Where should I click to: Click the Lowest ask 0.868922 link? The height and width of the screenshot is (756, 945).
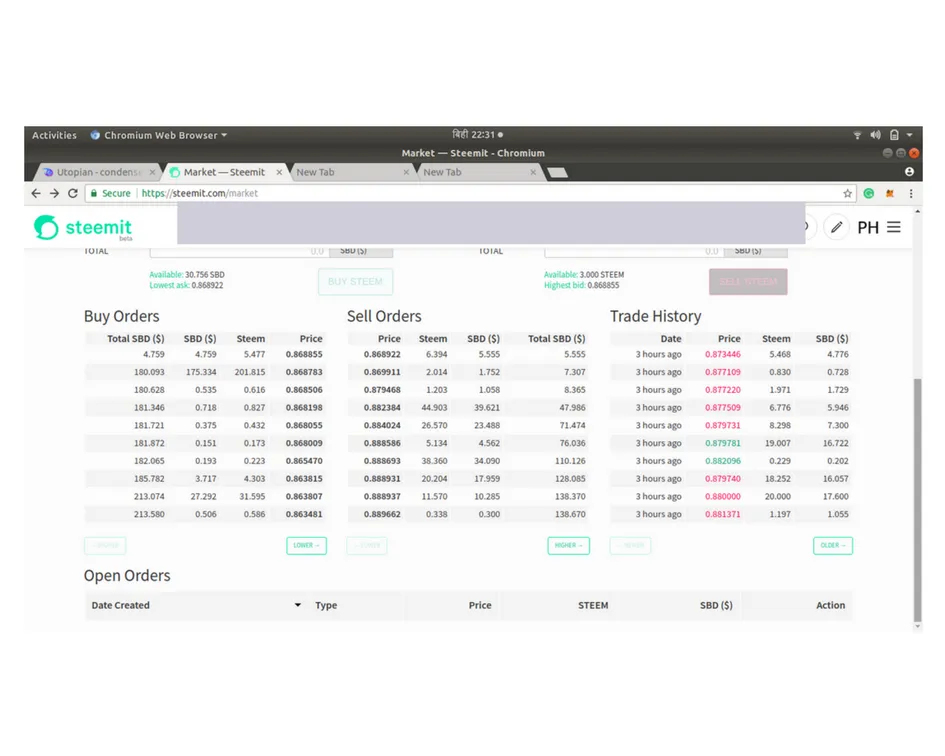point(186,285)
